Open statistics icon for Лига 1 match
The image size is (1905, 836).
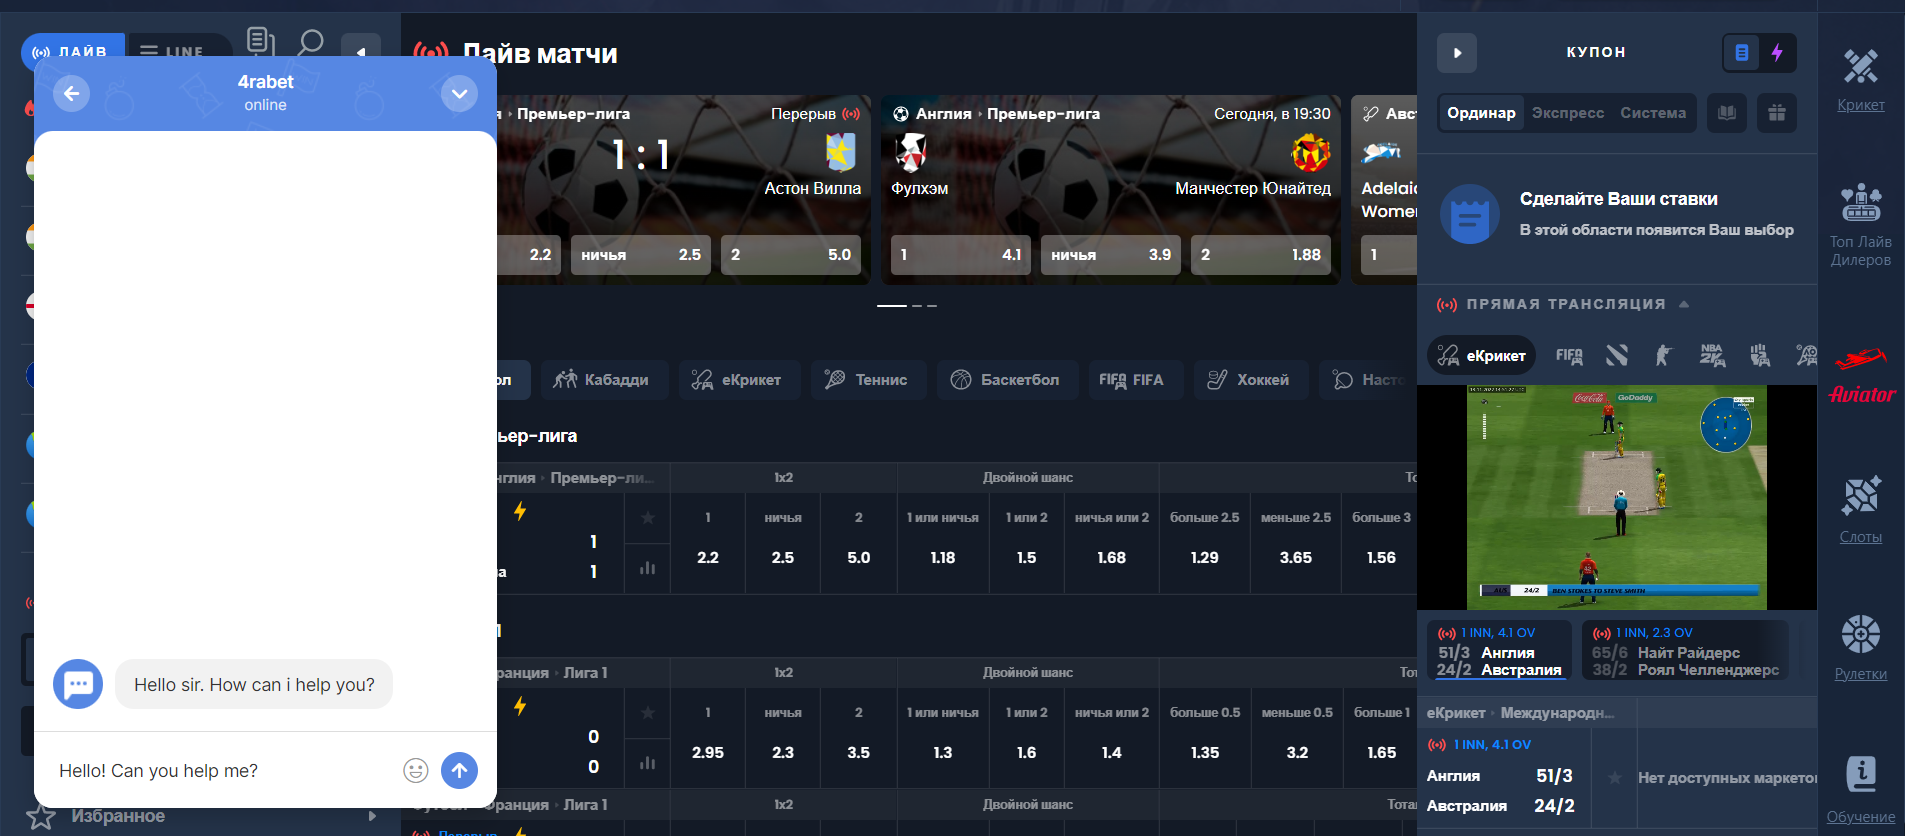(x=648, y=763)
